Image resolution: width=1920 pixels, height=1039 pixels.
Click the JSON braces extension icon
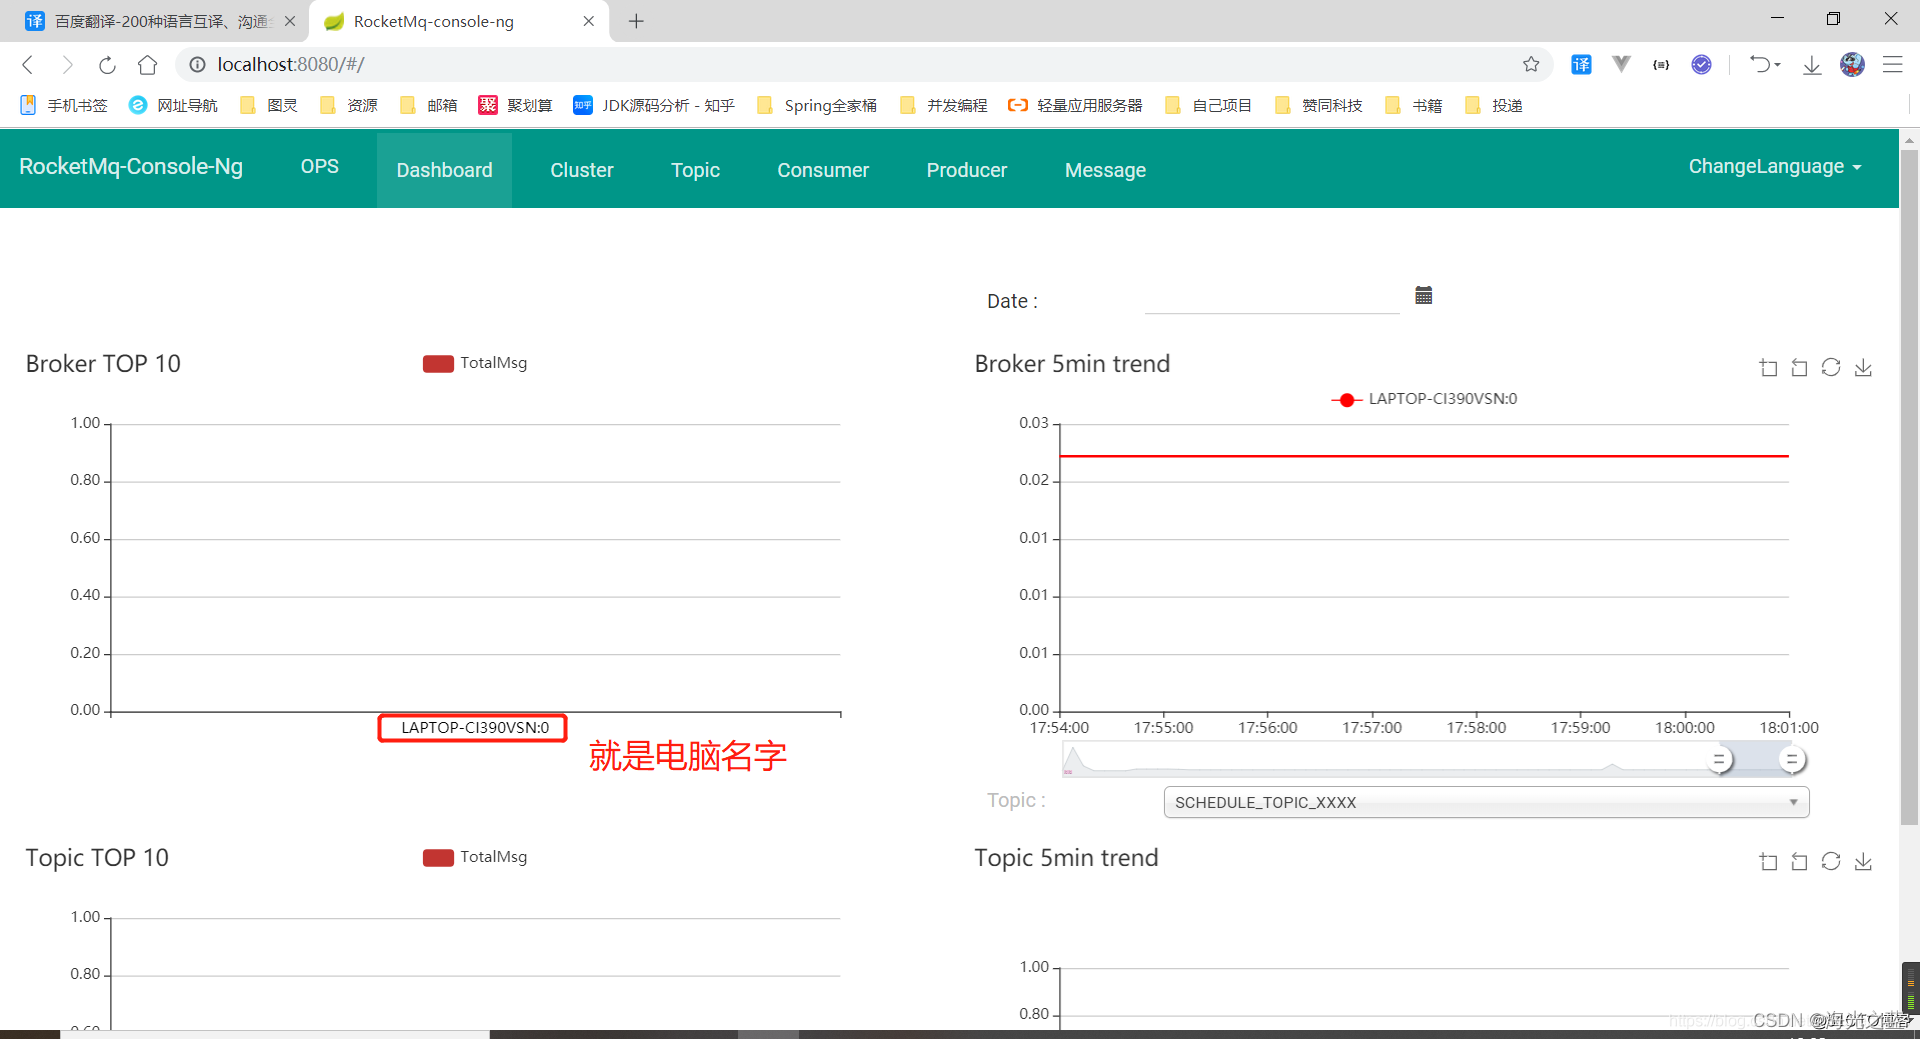pos(1661,65)
